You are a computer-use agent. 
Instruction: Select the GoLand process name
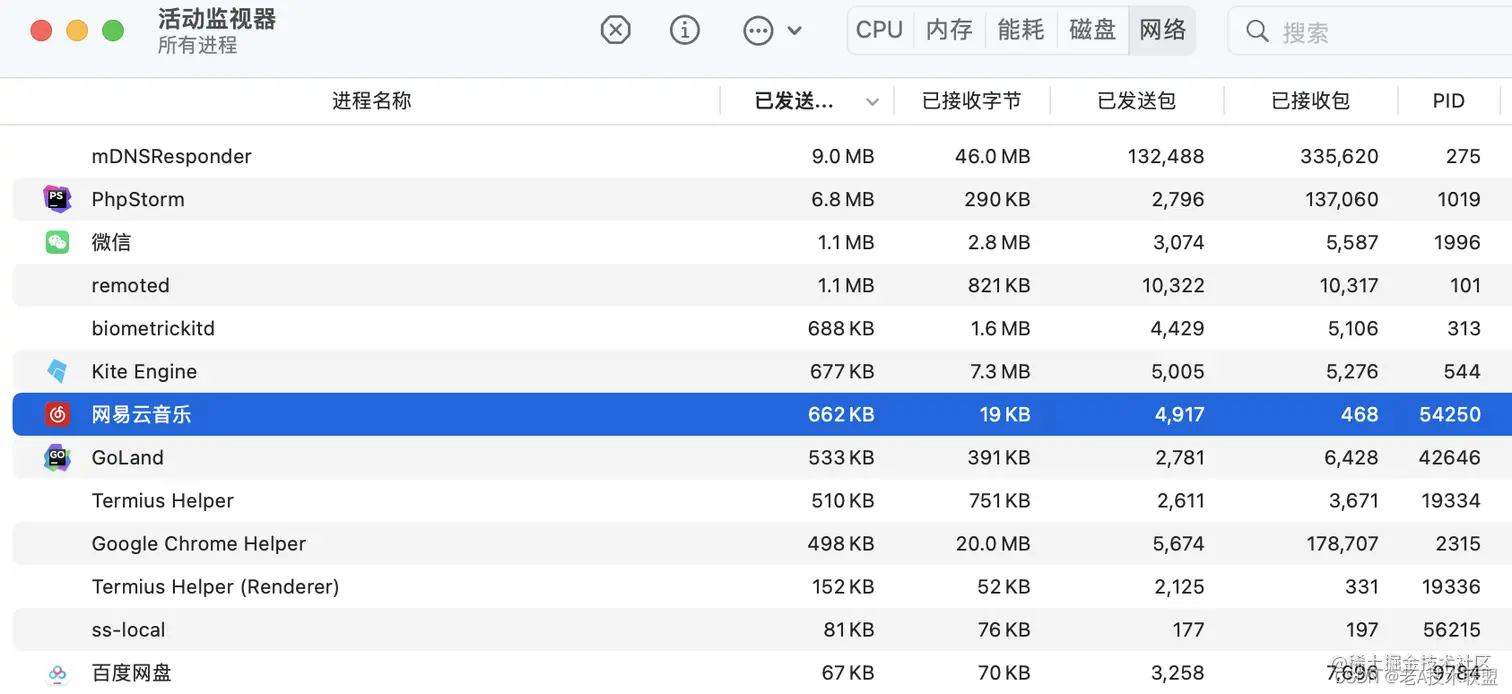click(x=127, y=457)
